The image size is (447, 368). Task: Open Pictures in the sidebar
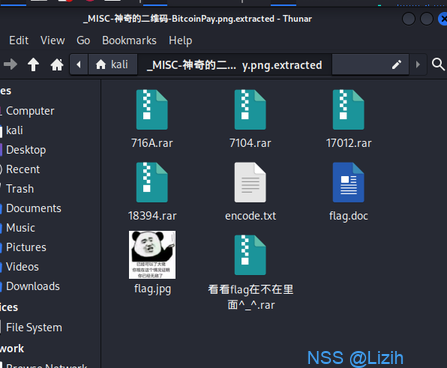pyautogui.click(x=26, y=247)
